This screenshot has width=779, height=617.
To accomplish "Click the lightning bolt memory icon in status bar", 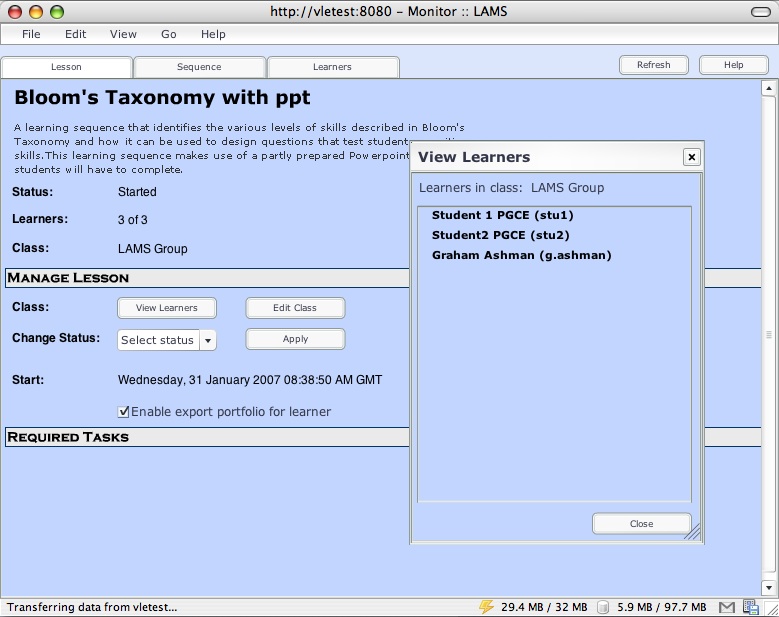I will coord(487,606).
